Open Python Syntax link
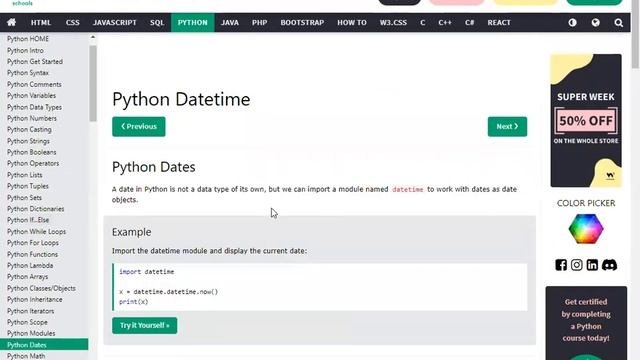Viewport: 640px width, 360px height. pos(28,73)
